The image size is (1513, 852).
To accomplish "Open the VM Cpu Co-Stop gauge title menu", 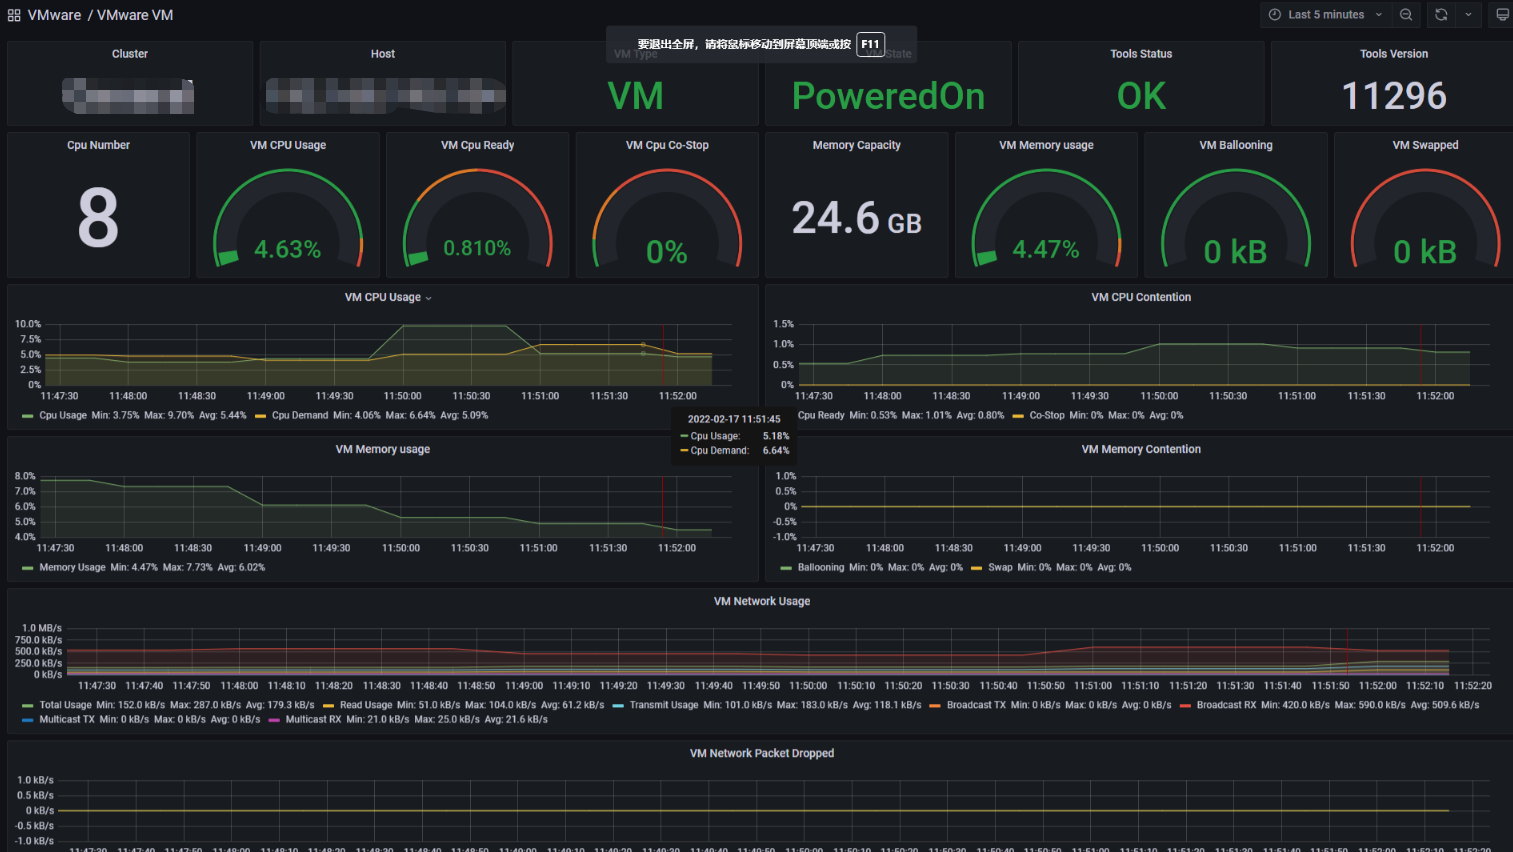I will pos(667,145).
